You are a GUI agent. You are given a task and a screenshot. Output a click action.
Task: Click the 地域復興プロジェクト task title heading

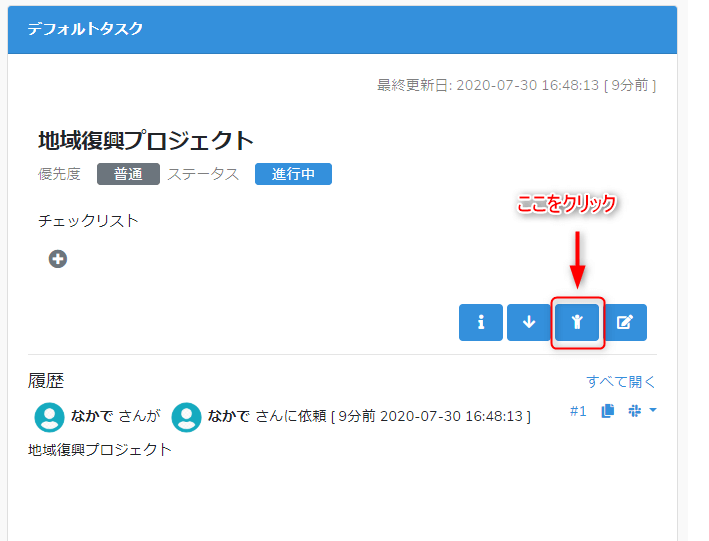pyautogui.click(x=146, y=140)
